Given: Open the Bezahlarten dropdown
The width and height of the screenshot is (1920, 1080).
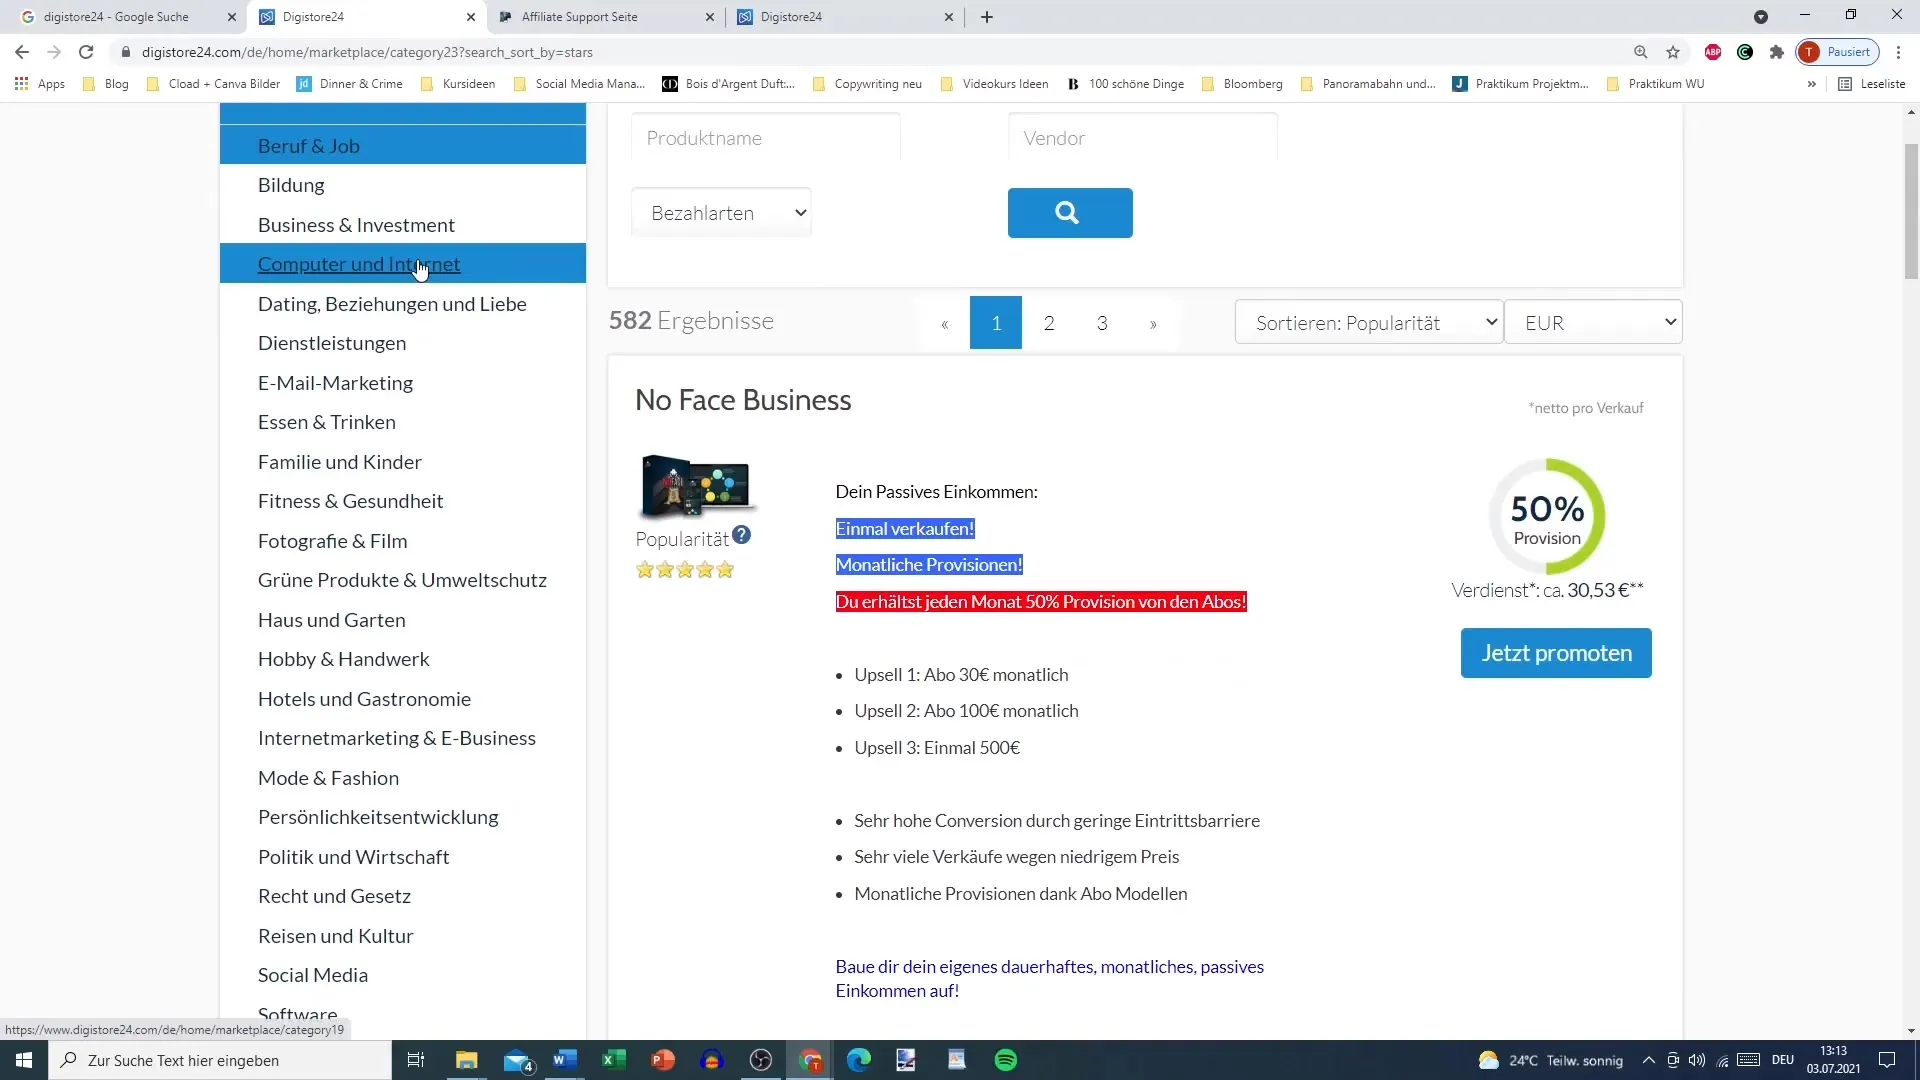Looking at the screenshot, I should click(721, 213).
